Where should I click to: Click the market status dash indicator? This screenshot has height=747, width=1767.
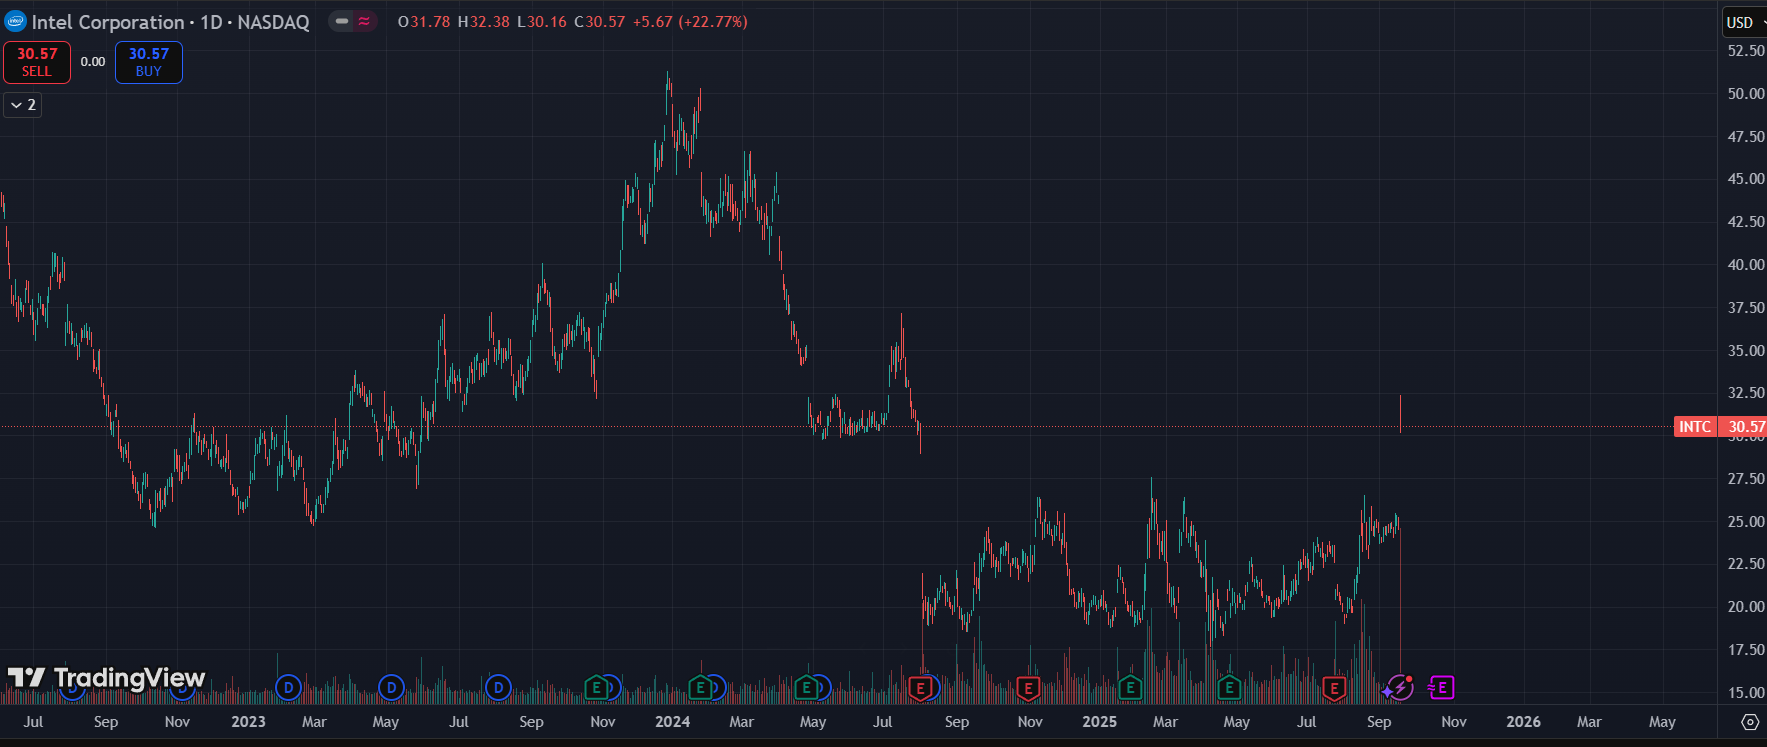click(342, 21)
